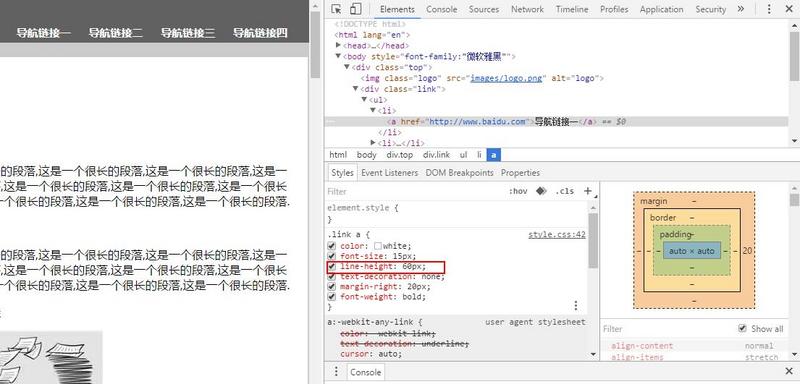
Task: Collapse the ul element node
Action: (364, 99)
